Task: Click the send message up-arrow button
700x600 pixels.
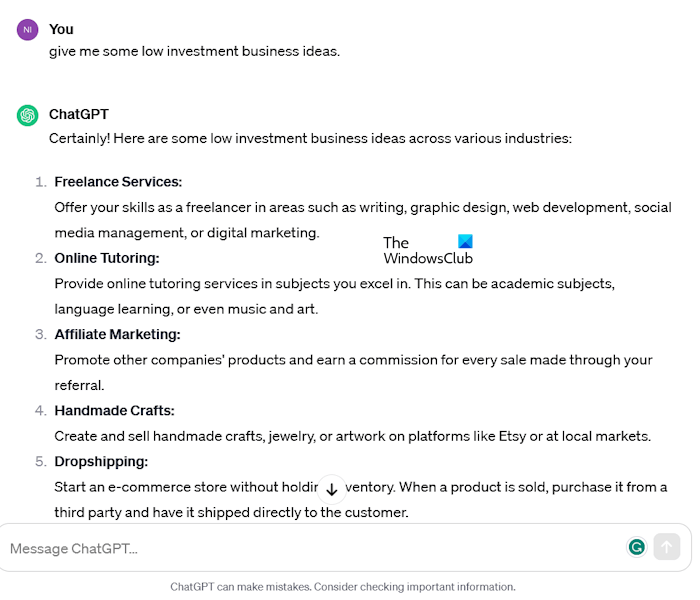Action: 667,547
